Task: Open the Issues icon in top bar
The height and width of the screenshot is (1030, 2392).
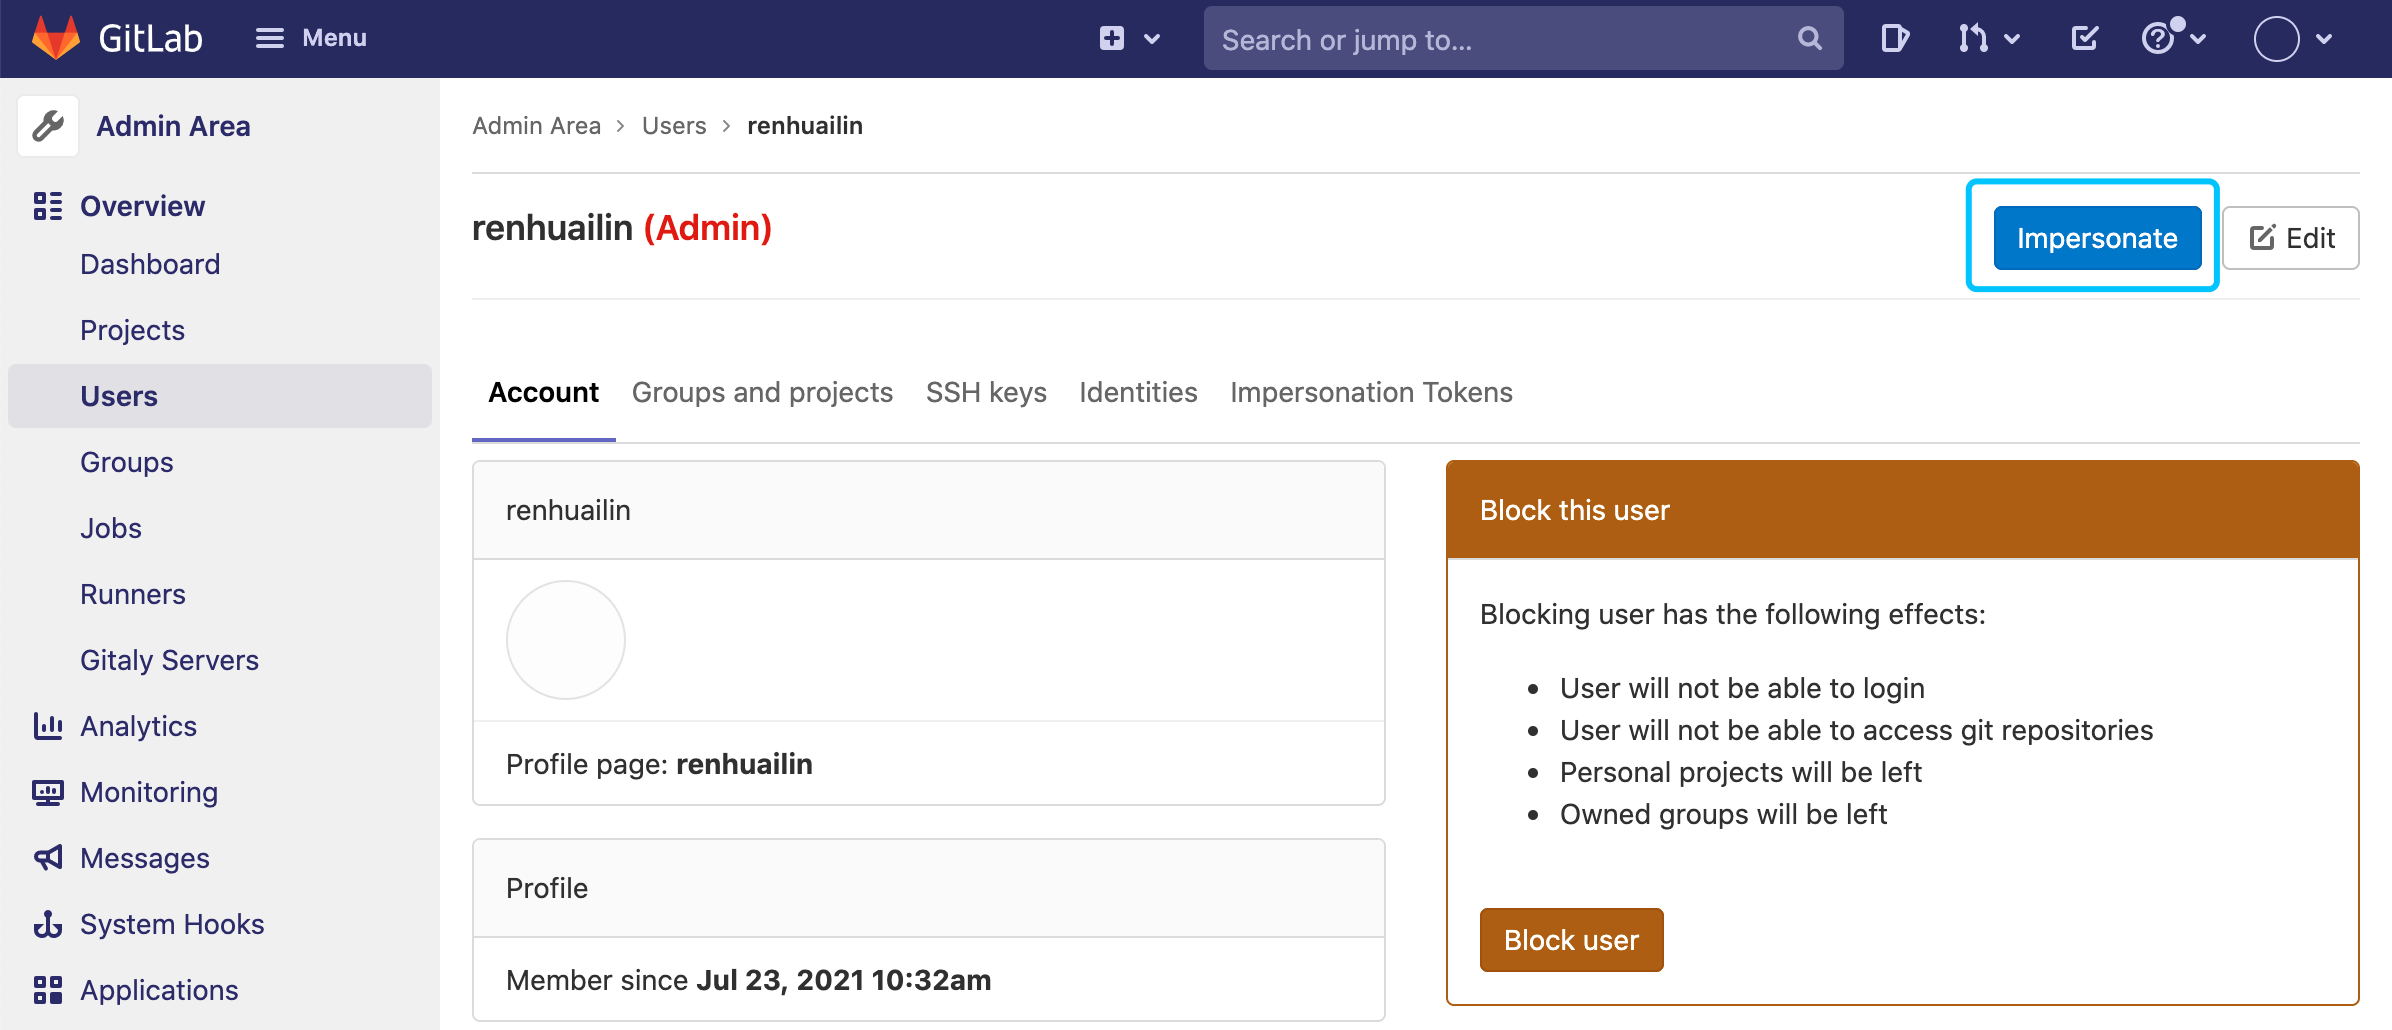Action: click(x=1894, y=39)
